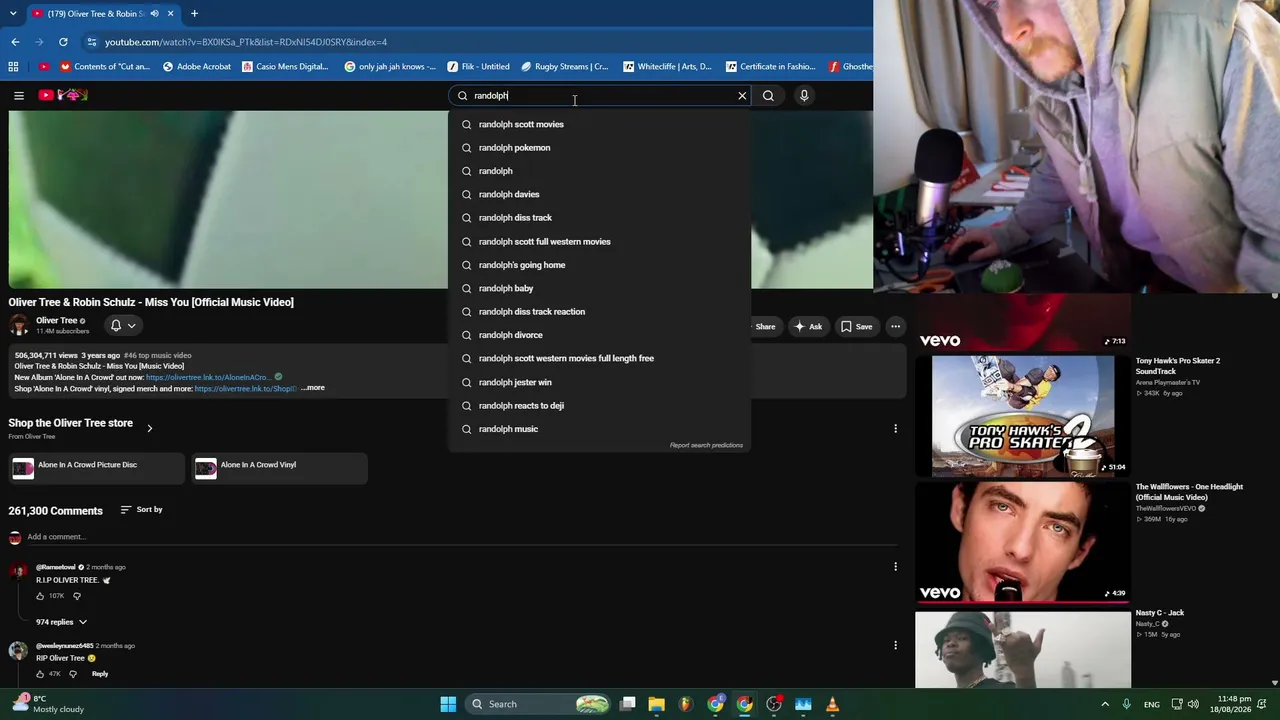
Task: Open the tab search dropdown arrow
Action: 13,14
